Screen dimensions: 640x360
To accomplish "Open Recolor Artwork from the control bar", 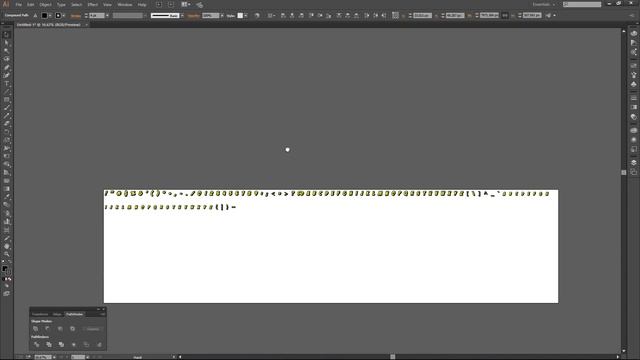I will click(x=257, y=16).
